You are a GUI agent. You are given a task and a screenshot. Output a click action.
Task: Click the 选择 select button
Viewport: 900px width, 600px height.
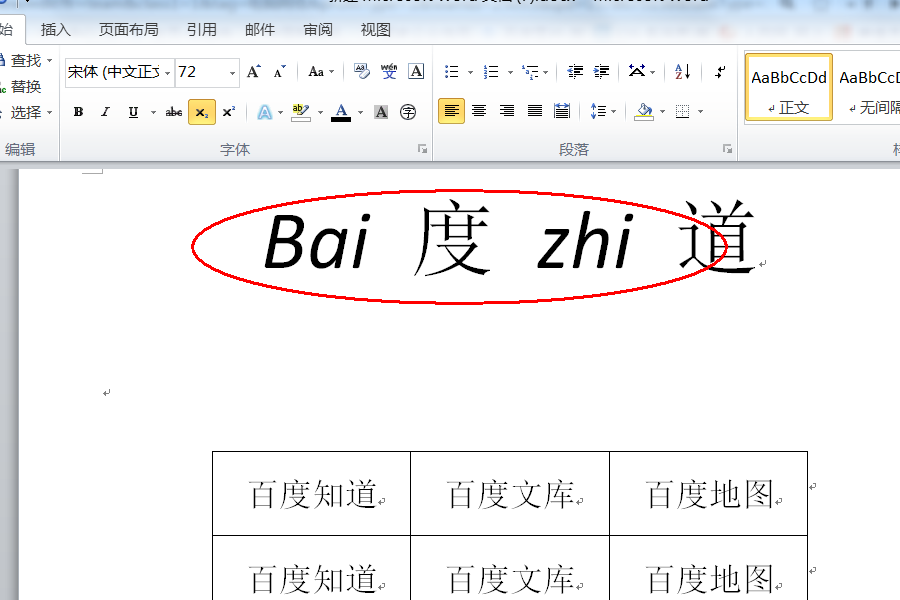tap(26, 113)
